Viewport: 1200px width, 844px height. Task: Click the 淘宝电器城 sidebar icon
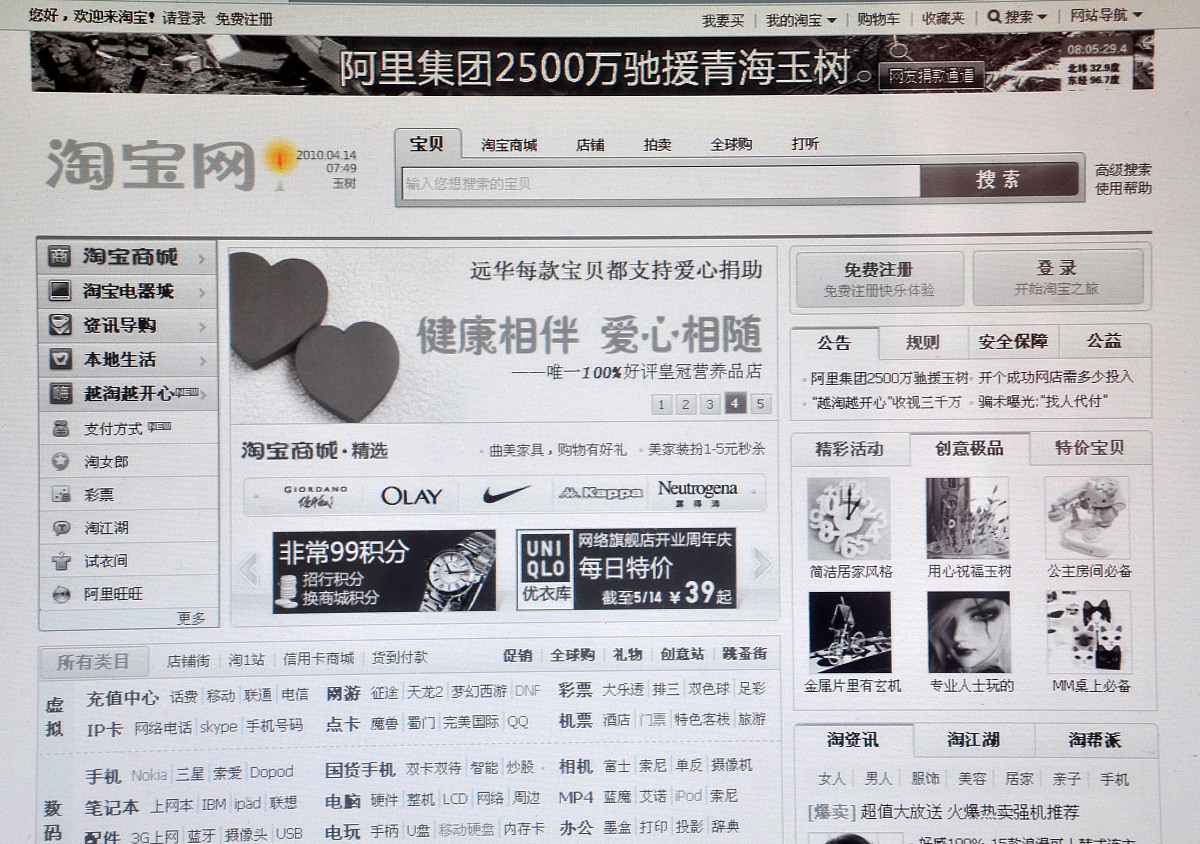(x=61, y=291)
